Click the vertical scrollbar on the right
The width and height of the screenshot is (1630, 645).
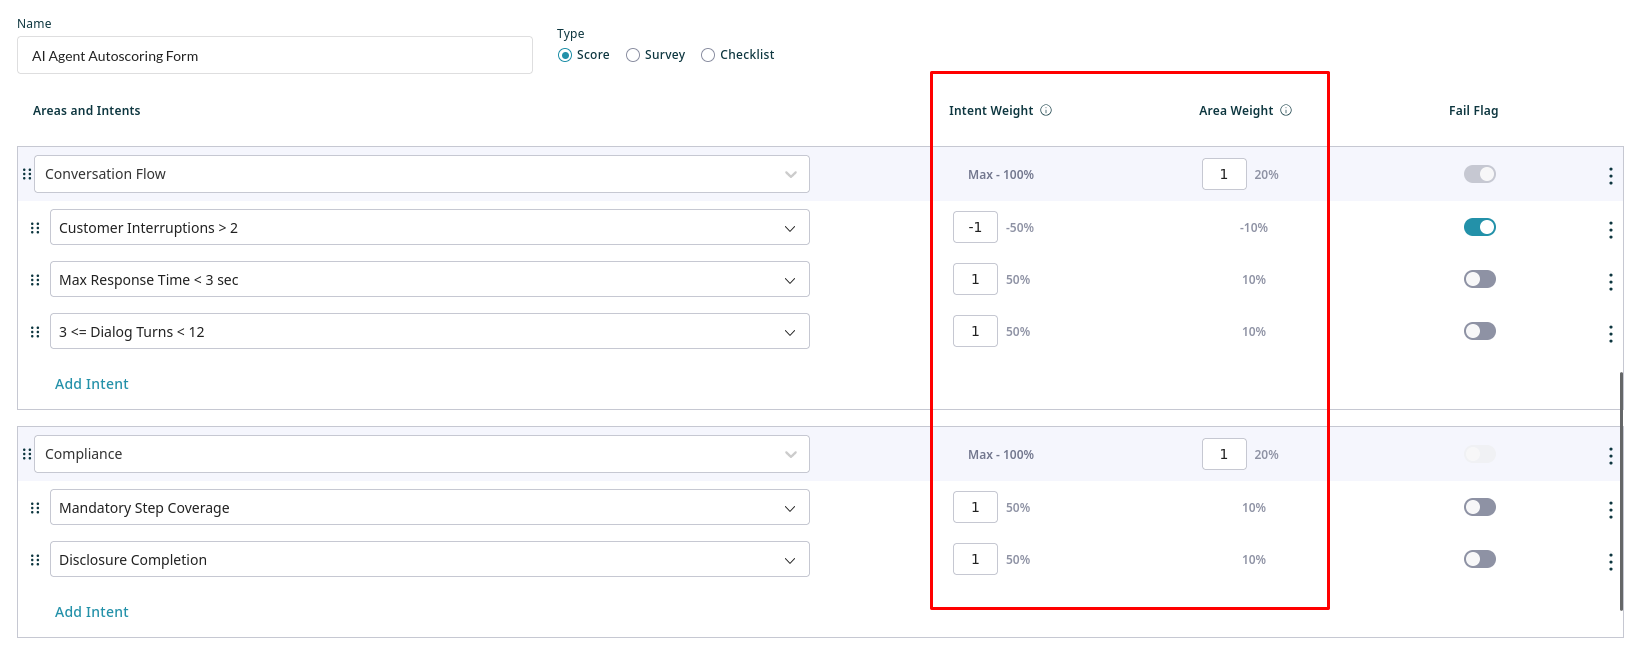coord(1621,490)
